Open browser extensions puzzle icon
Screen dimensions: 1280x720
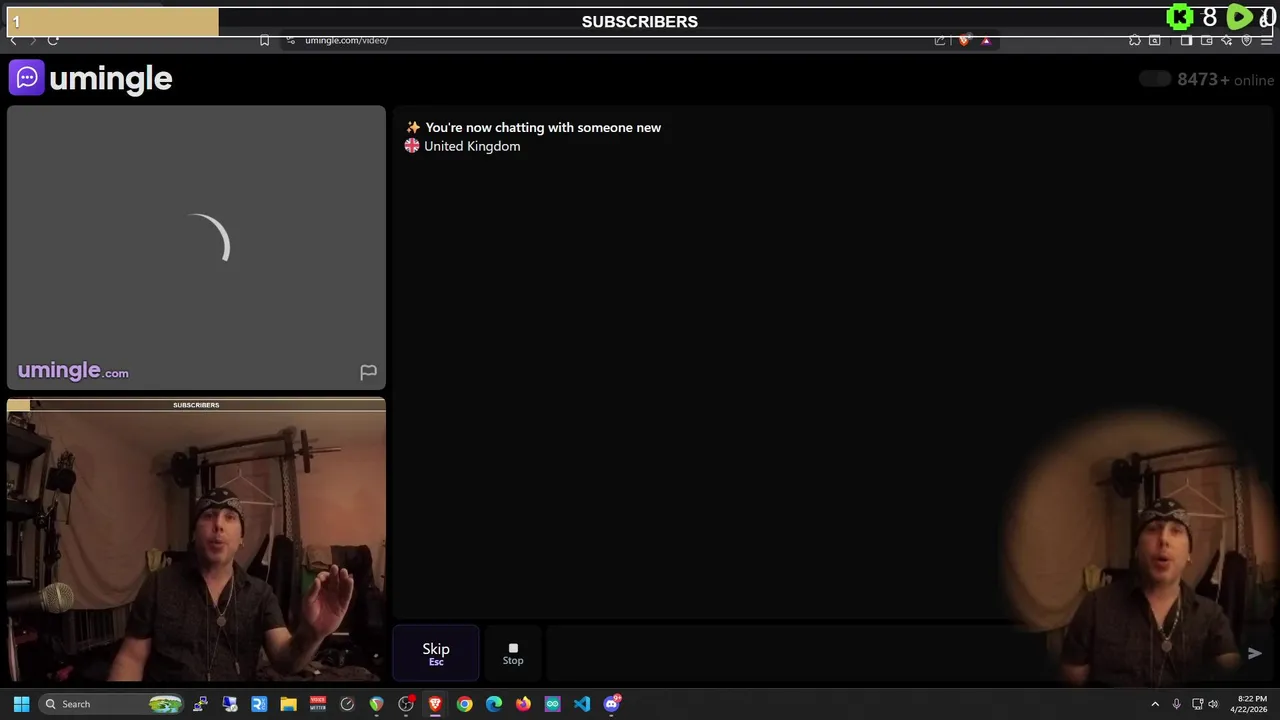(1134, 40)
